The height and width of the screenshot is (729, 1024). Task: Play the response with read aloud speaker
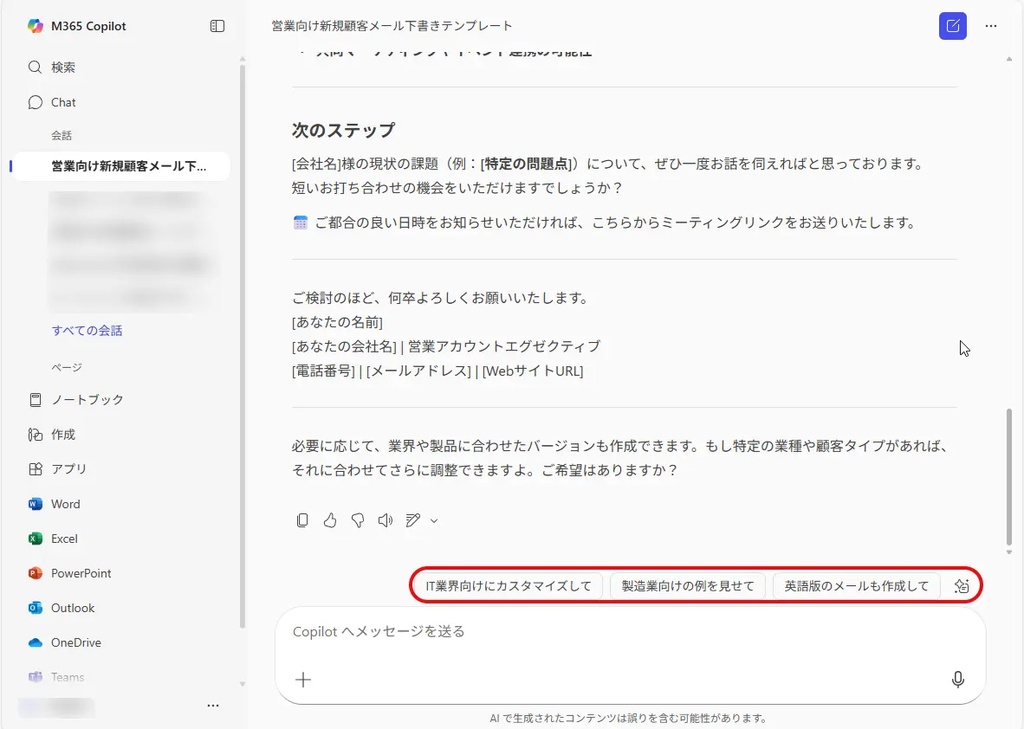(x=385, y=520)
